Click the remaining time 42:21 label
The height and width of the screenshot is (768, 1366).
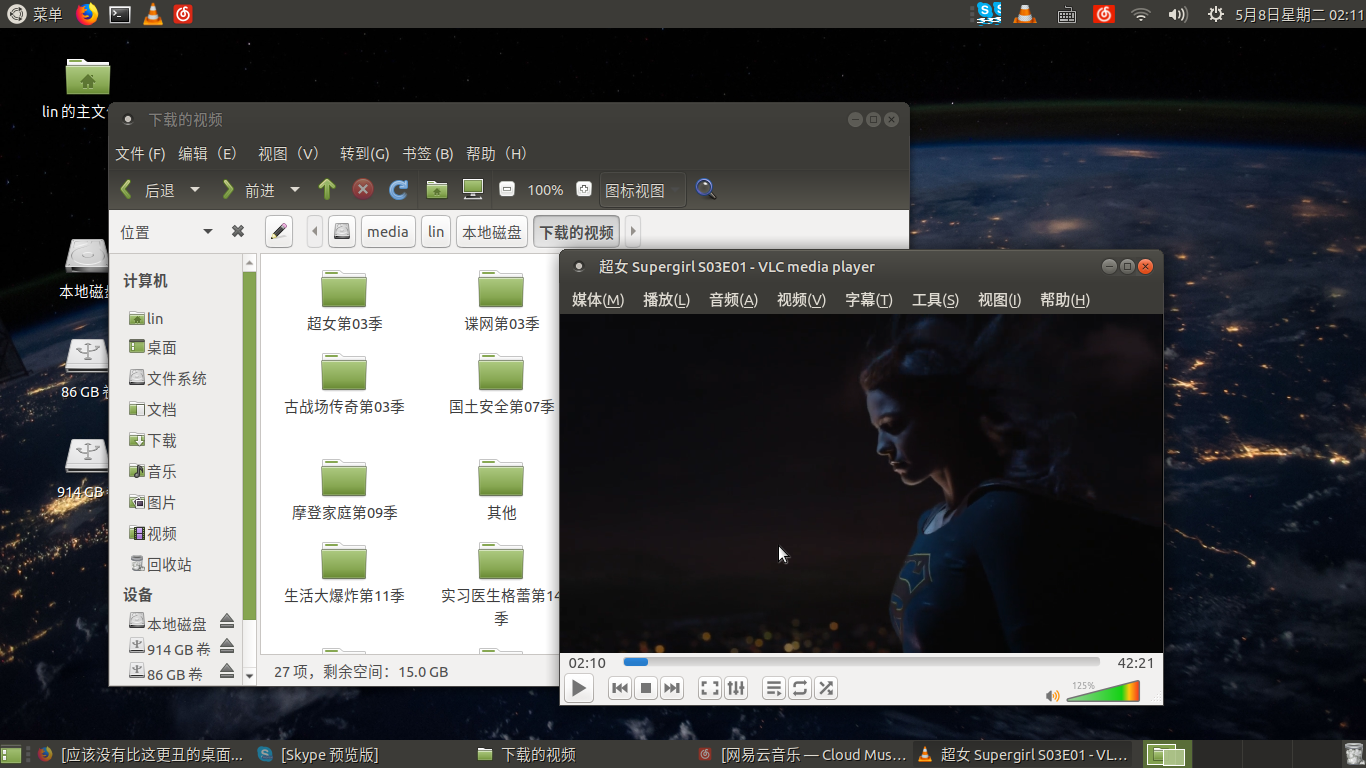[1136, 662]
